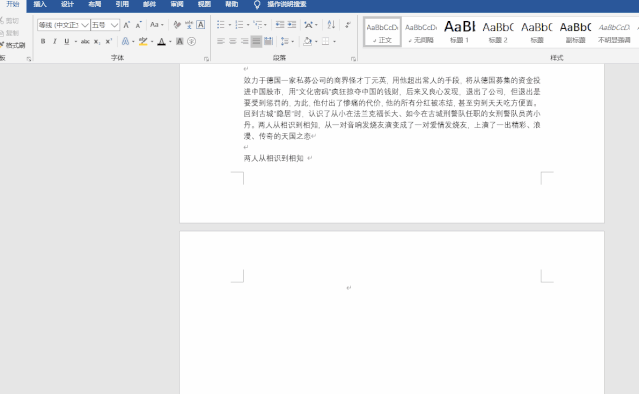Toggle subscript formatting
Image resolution: width=639 pixels, height=394 pixels.
(x=97, y=41)
